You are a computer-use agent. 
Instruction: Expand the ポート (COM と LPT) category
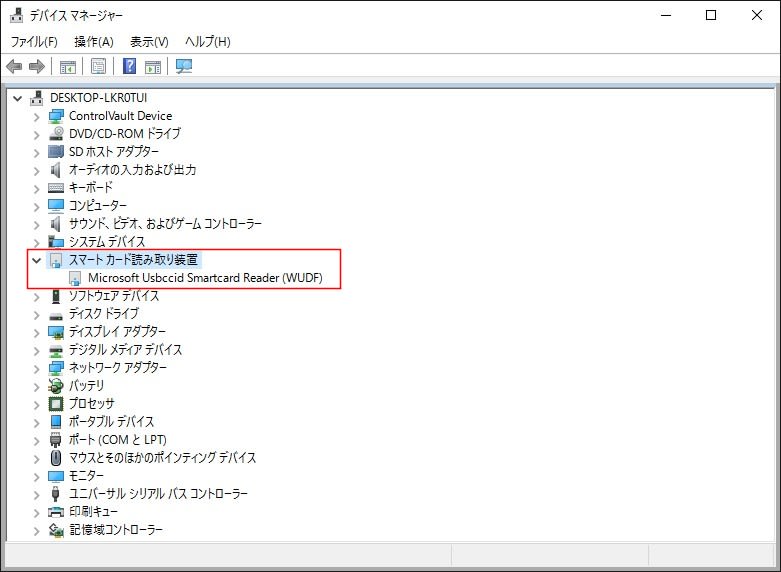(x=36, y=440)
